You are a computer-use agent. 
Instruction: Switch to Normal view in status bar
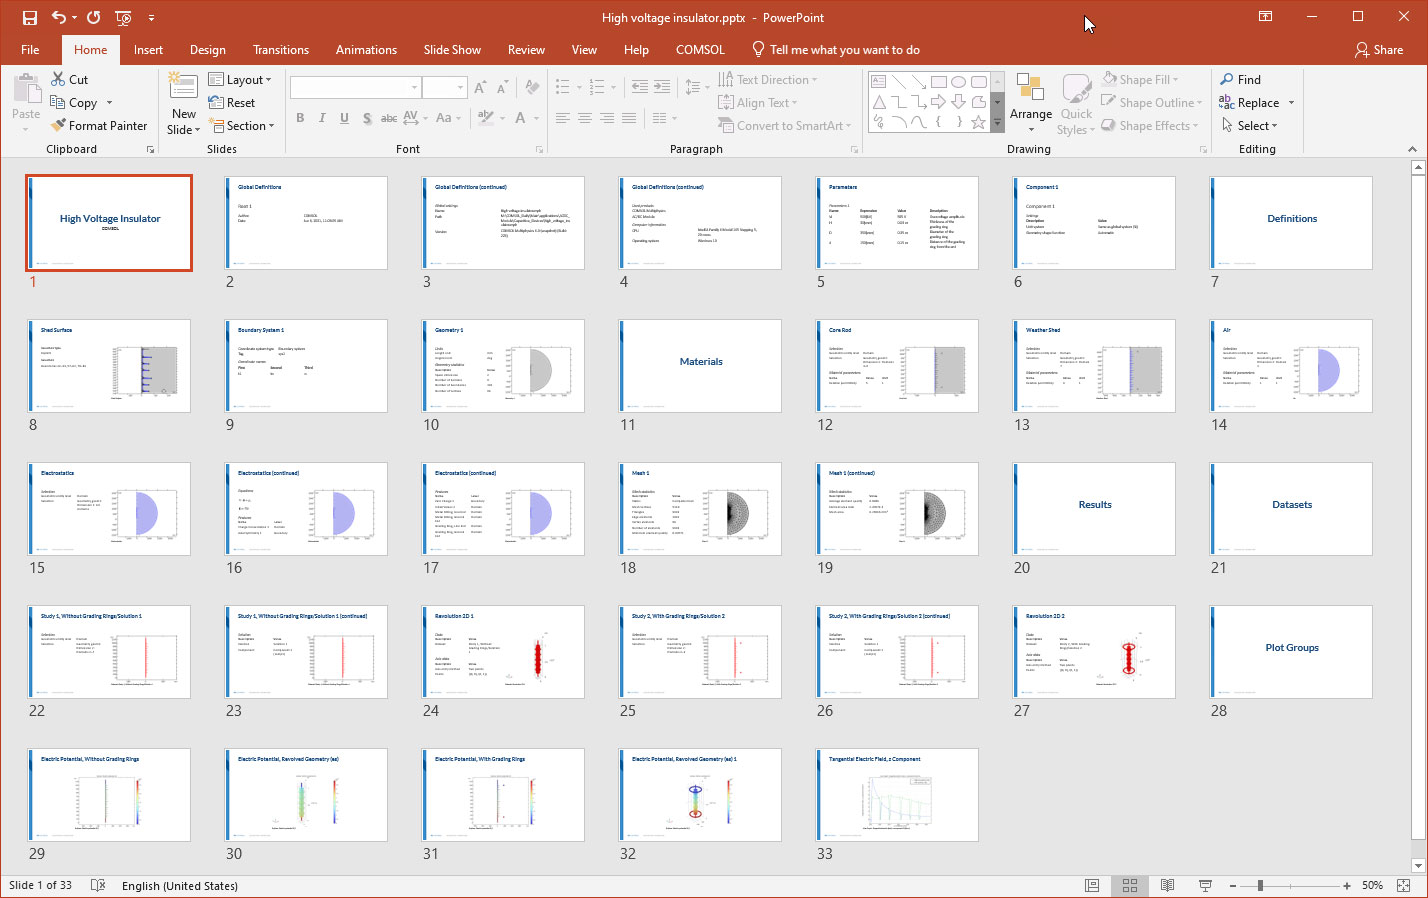pyautogui.click(x=1092, y=886)
